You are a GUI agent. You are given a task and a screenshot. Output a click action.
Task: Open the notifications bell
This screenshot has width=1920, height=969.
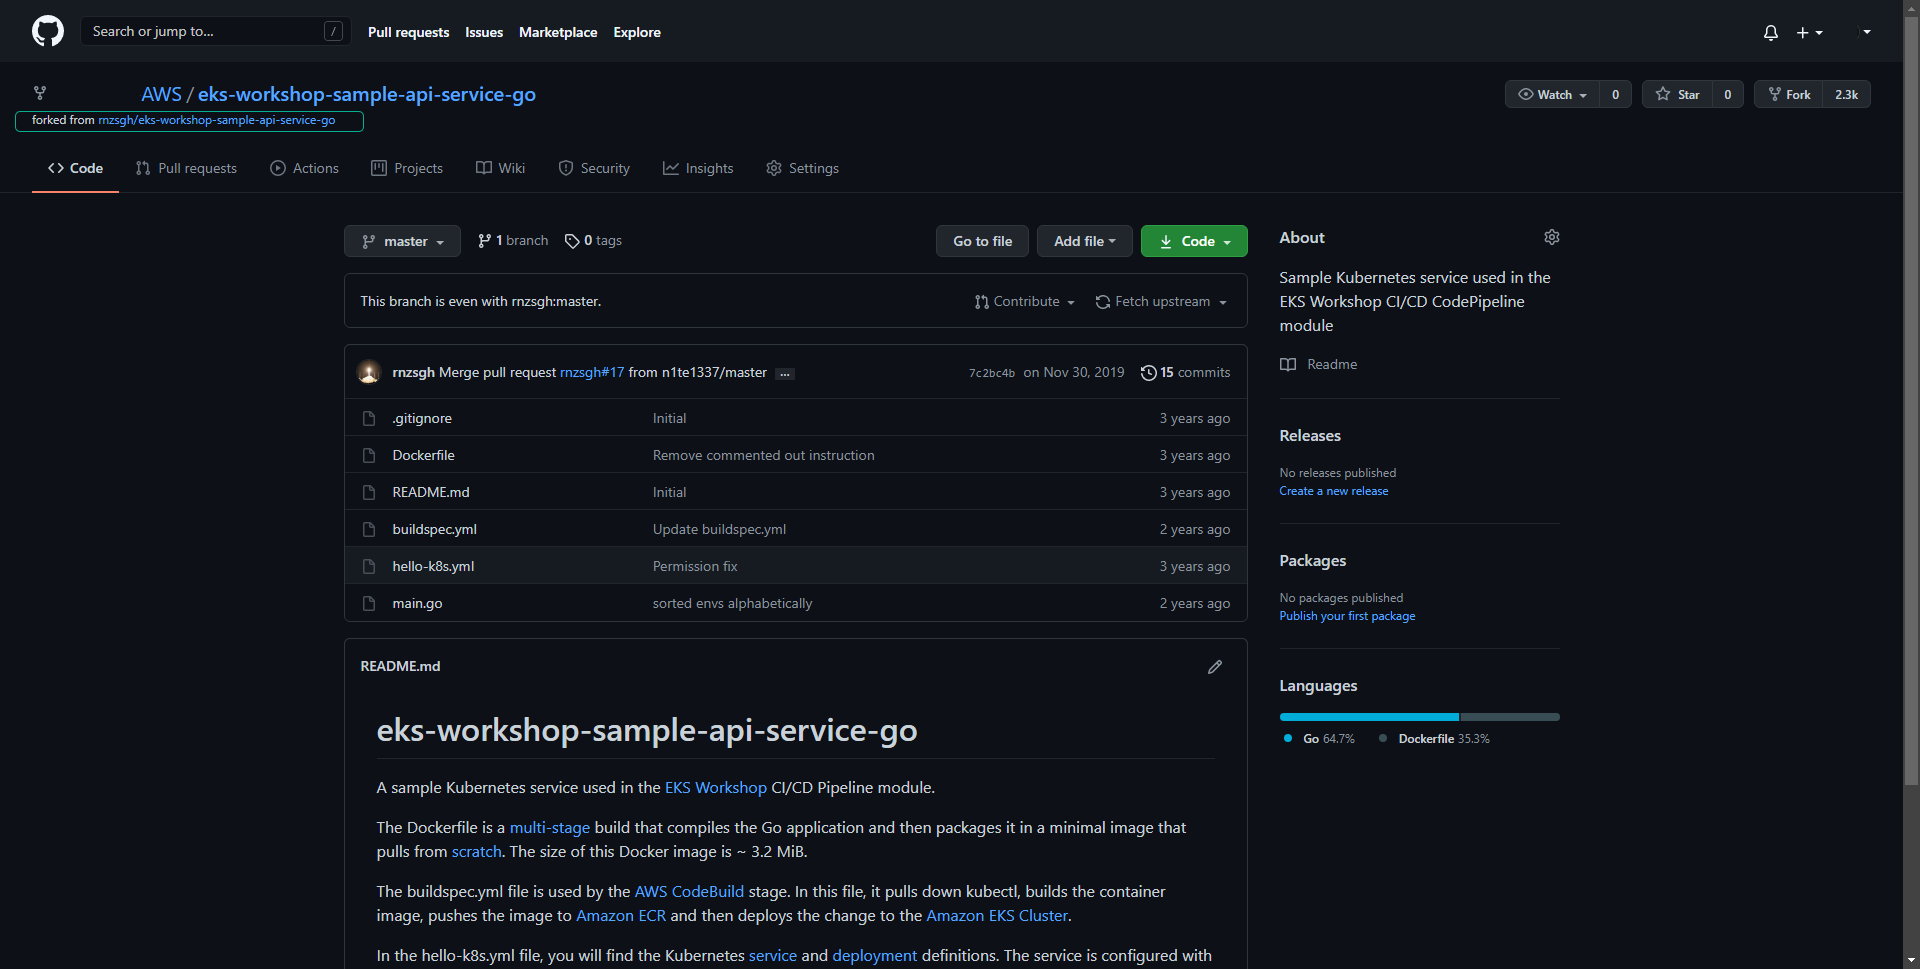pyautogui.click(x=1771, y=32)
